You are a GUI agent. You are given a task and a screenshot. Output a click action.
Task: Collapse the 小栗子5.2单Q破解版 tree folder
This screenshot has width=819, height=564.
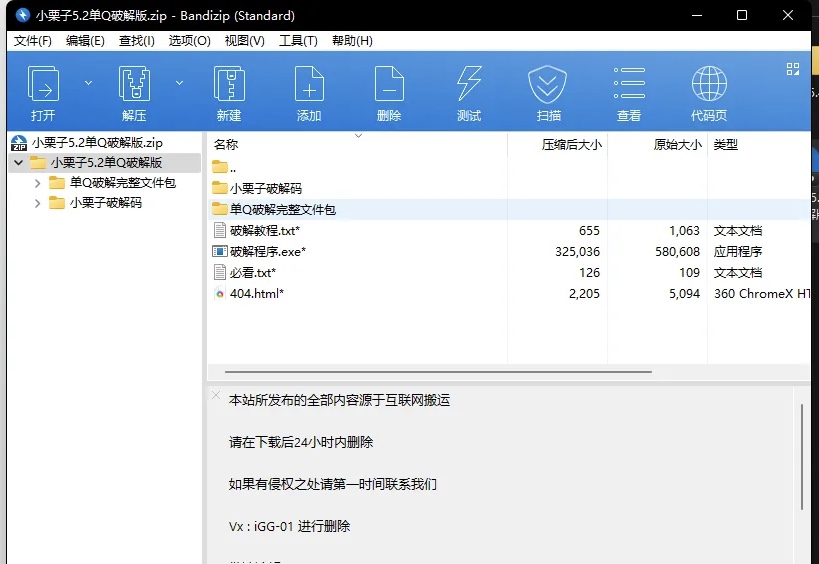click(x=19, y=163)
